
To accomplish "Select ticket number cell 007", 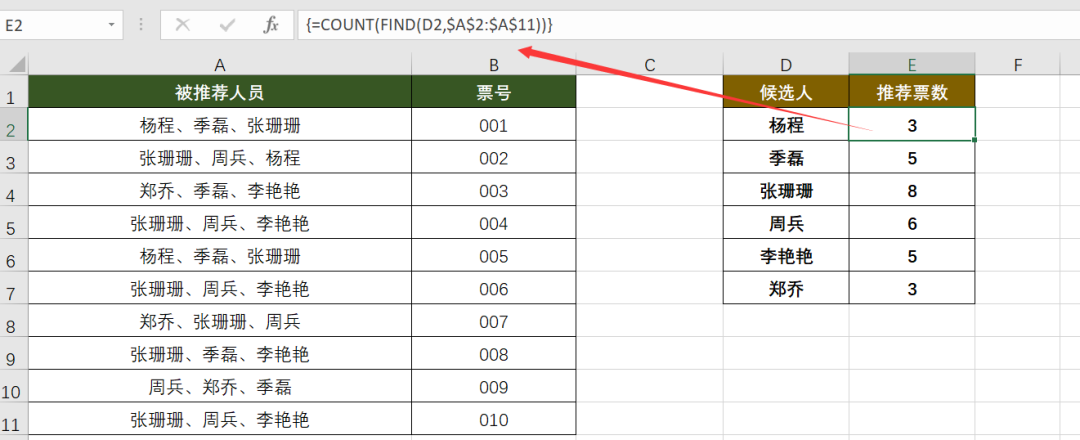I will coord(494,322).
